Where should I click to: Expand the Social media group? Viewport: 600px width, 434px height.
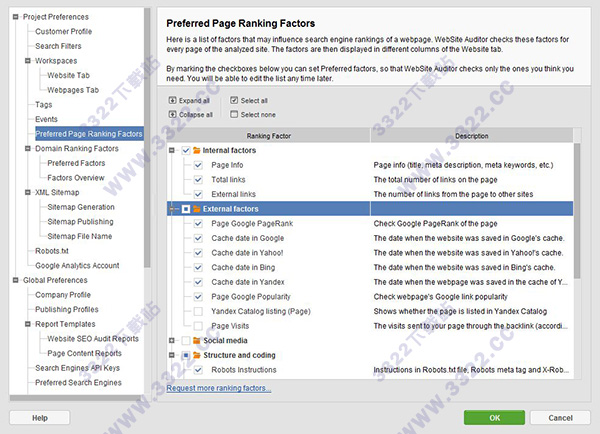pyautogui.click(x=173, y=341)
